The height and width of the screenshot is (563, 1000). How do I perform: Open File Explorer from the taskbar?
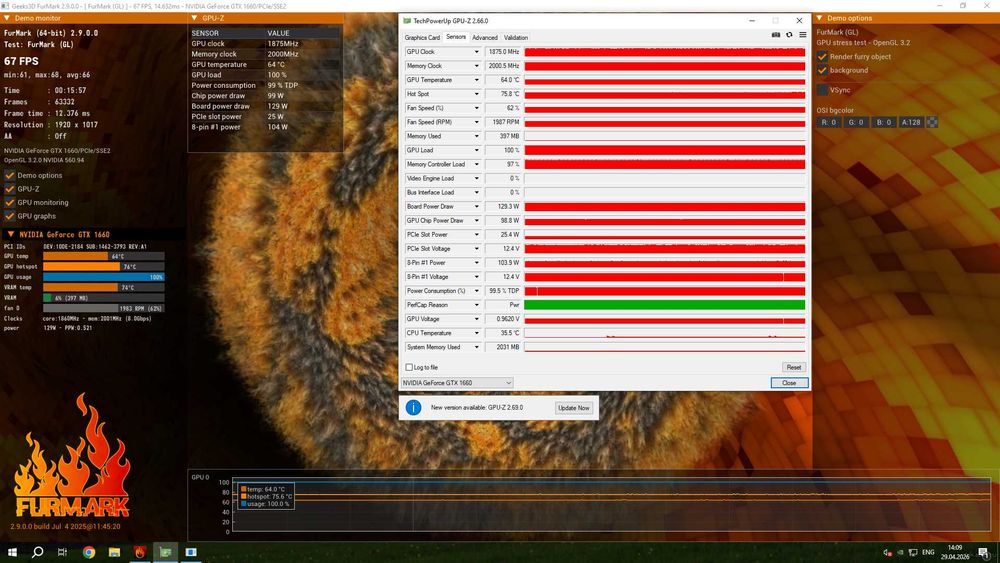[114, 552]
